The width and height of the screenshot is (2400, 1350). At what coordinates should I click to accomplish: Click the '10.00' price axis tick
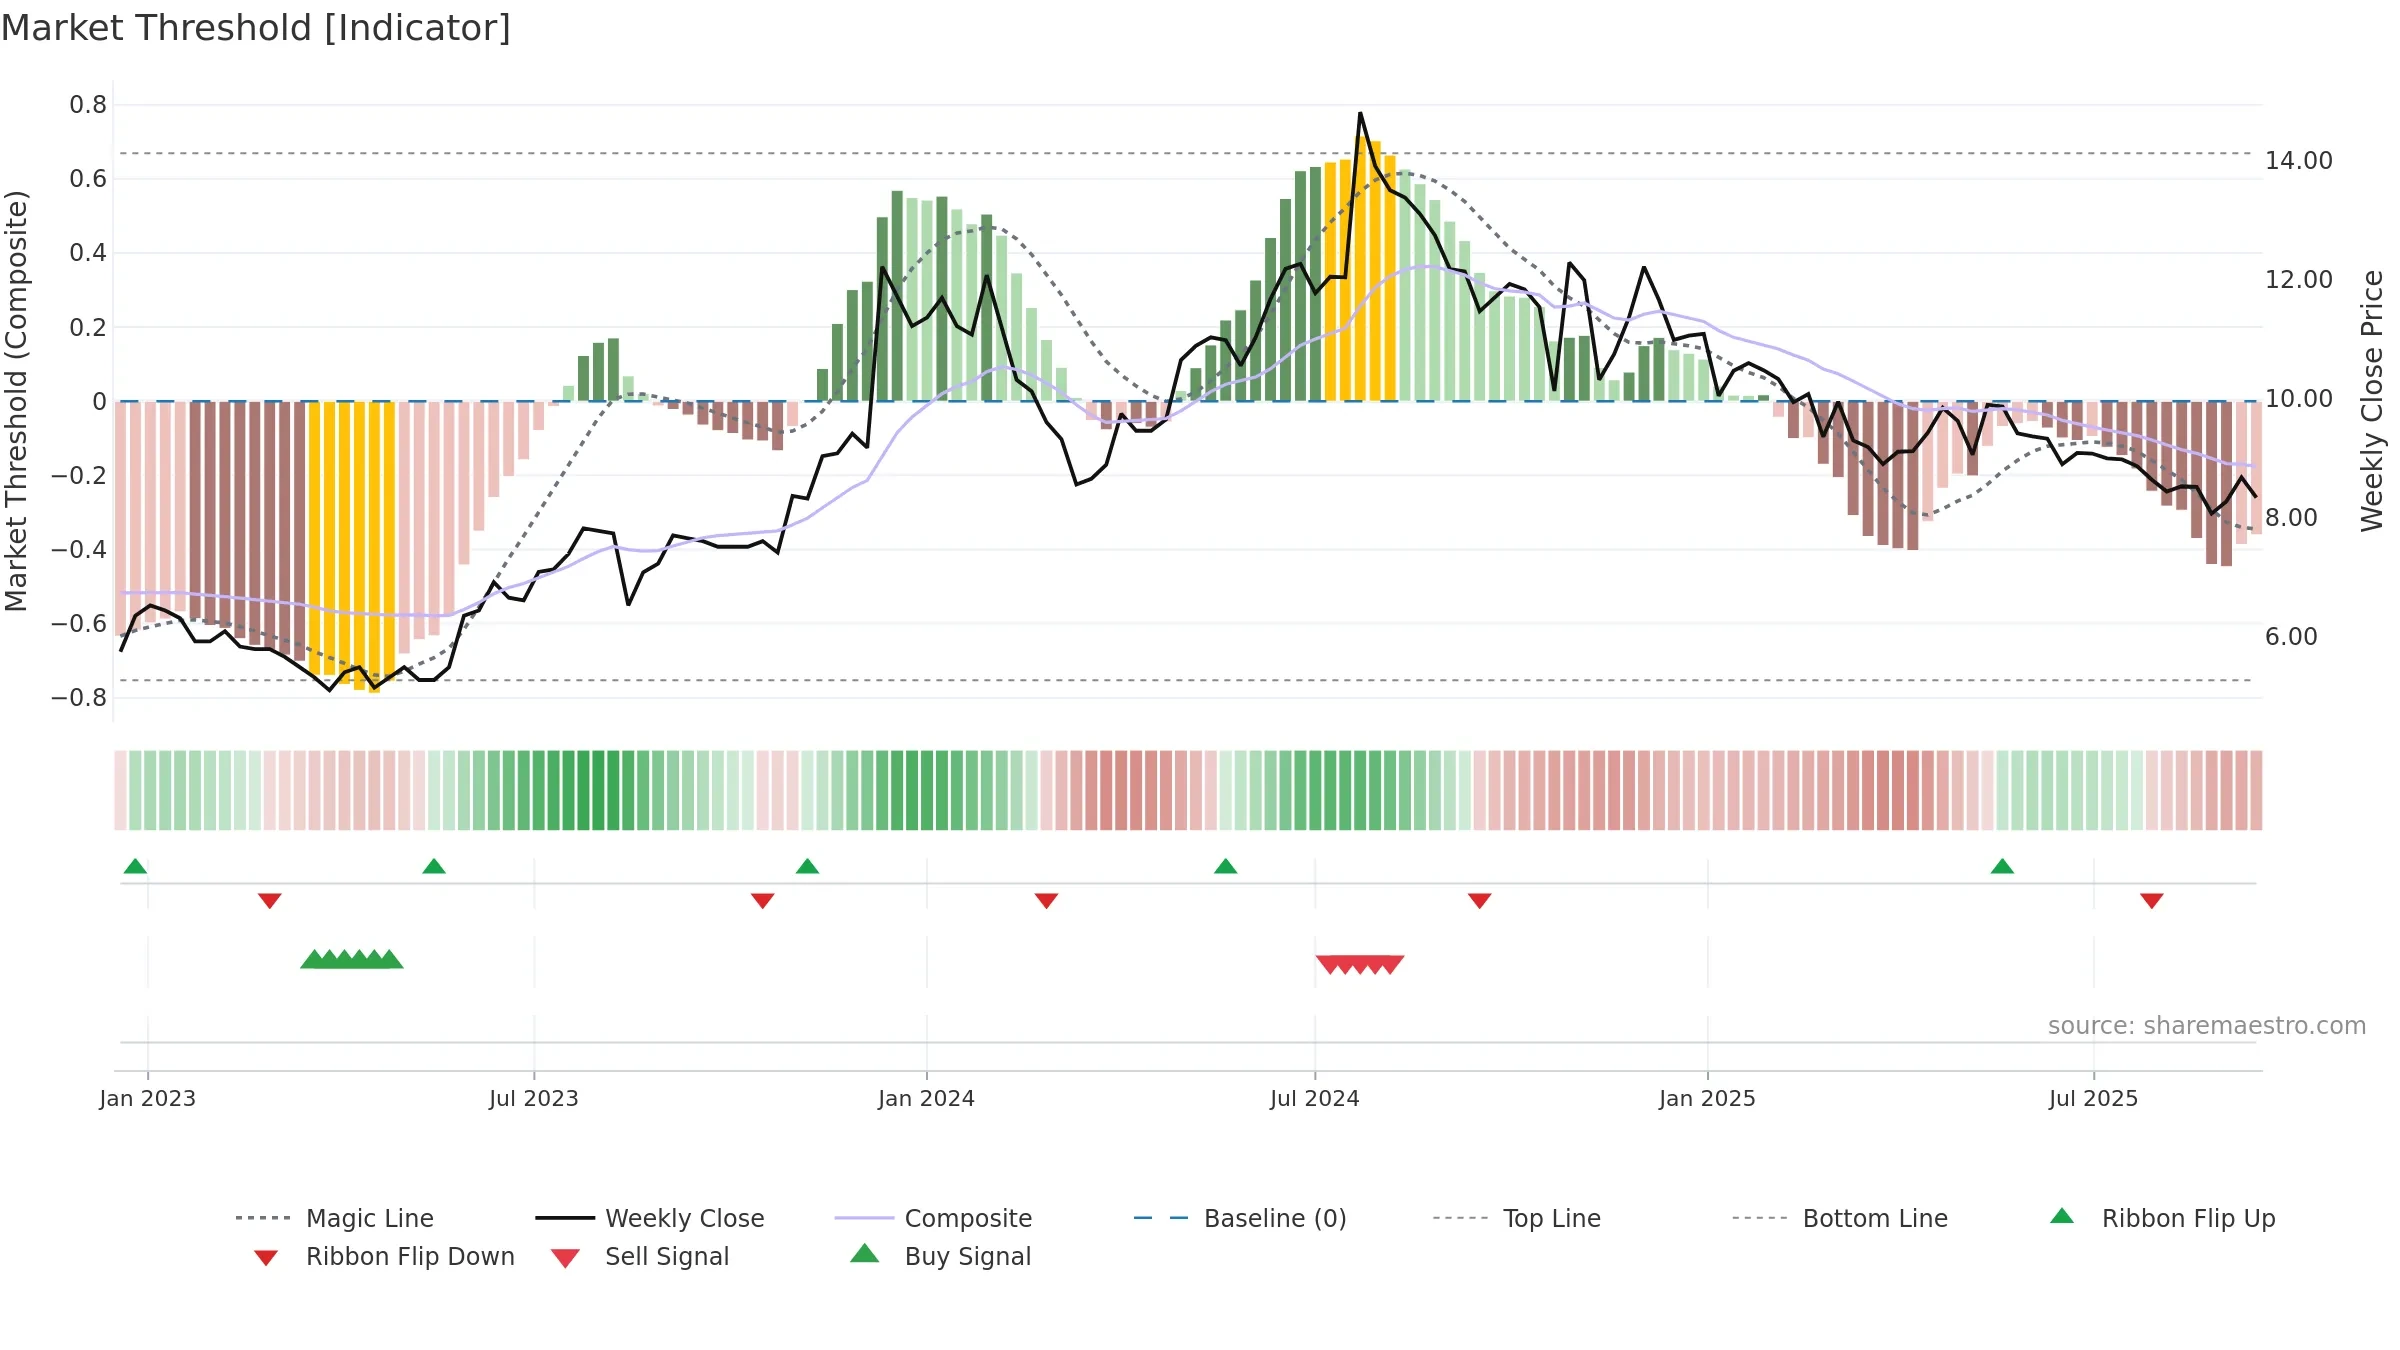[2299, 399]
